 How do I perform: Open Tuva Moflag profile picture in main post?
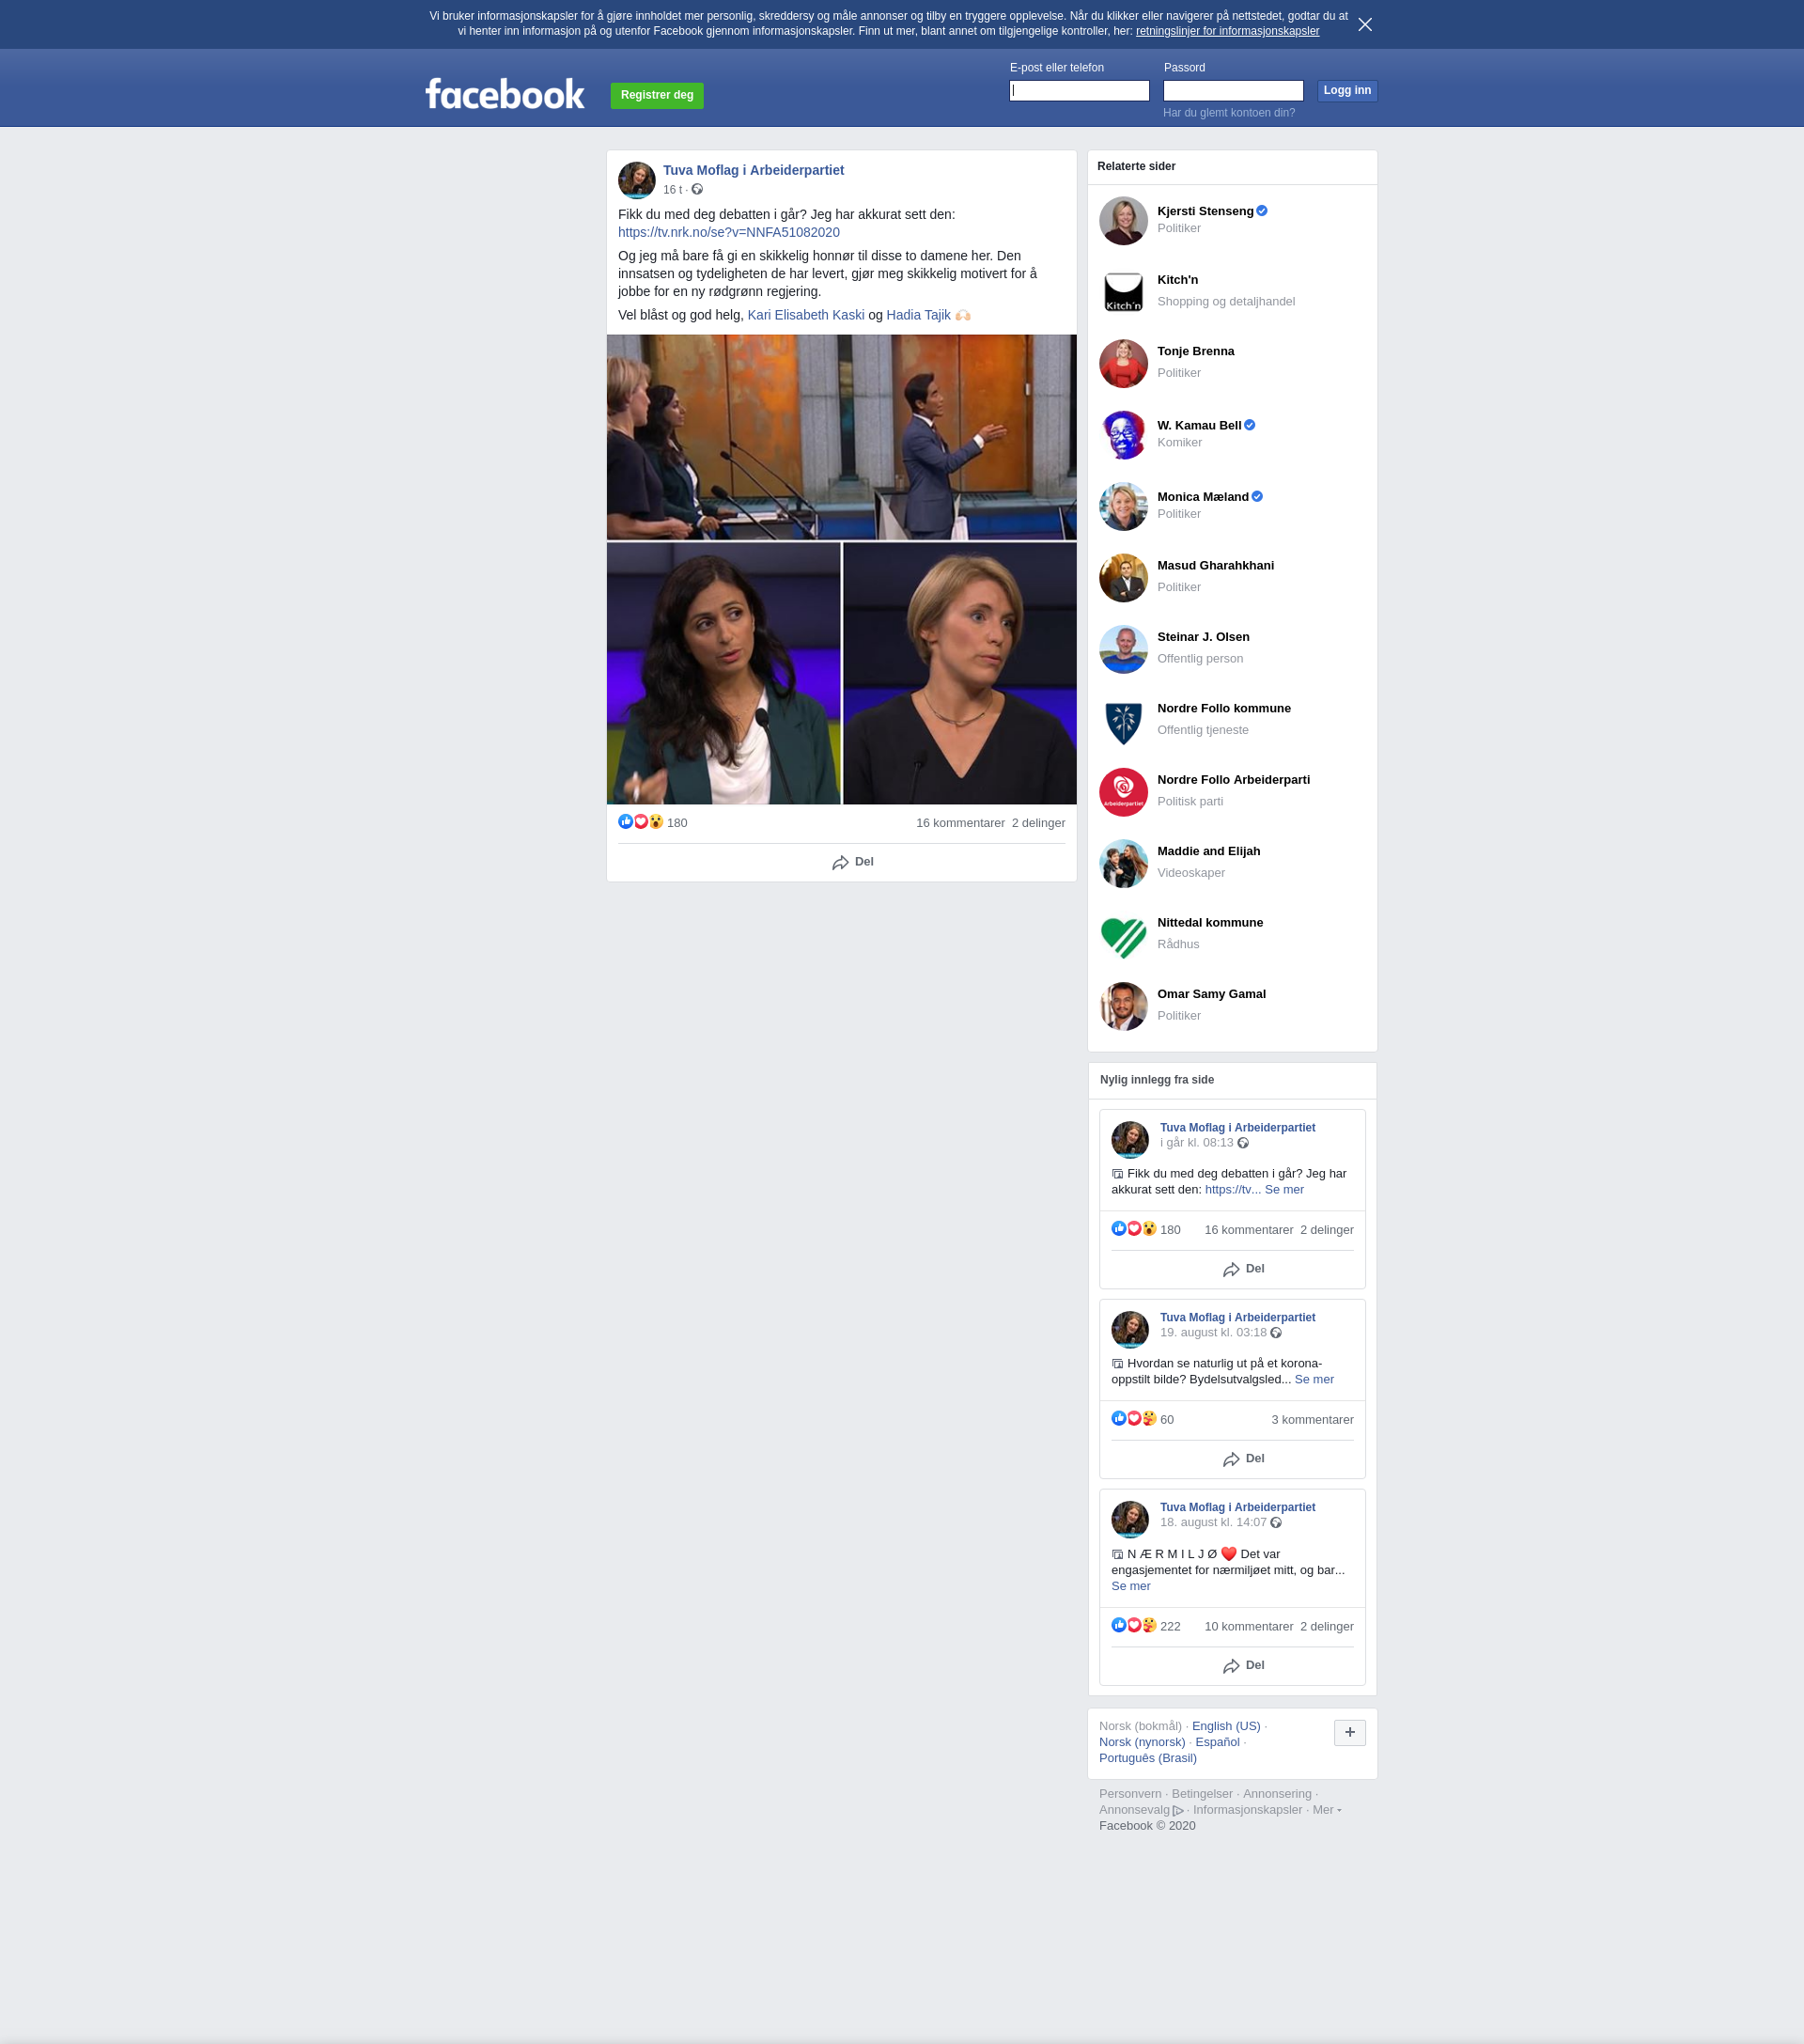tap(637, 180)
